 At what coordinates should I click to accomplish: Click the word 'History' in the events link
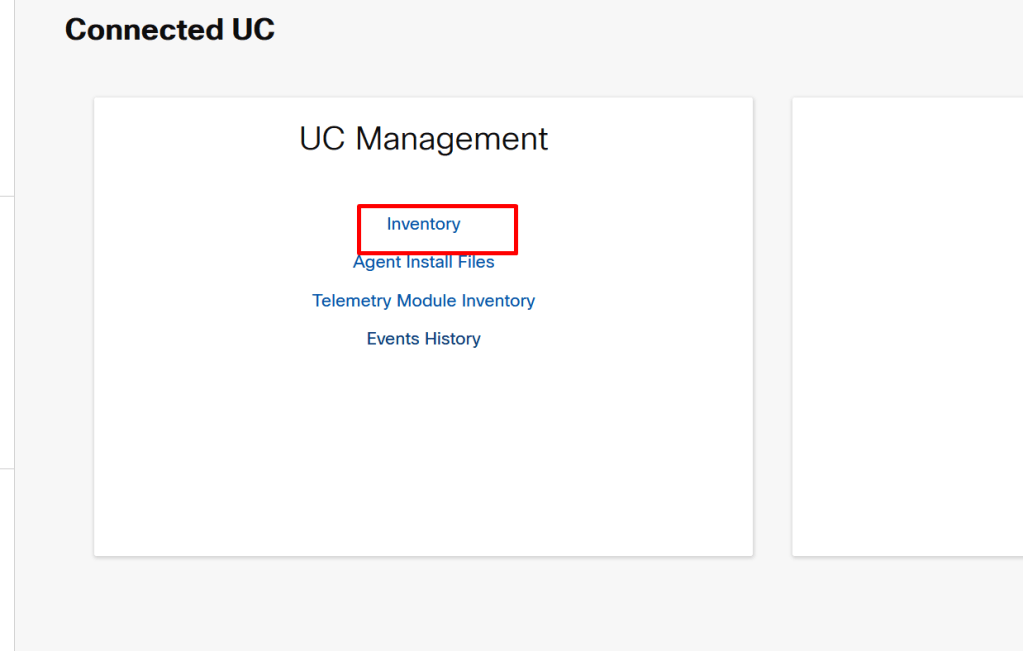point(452,338)
